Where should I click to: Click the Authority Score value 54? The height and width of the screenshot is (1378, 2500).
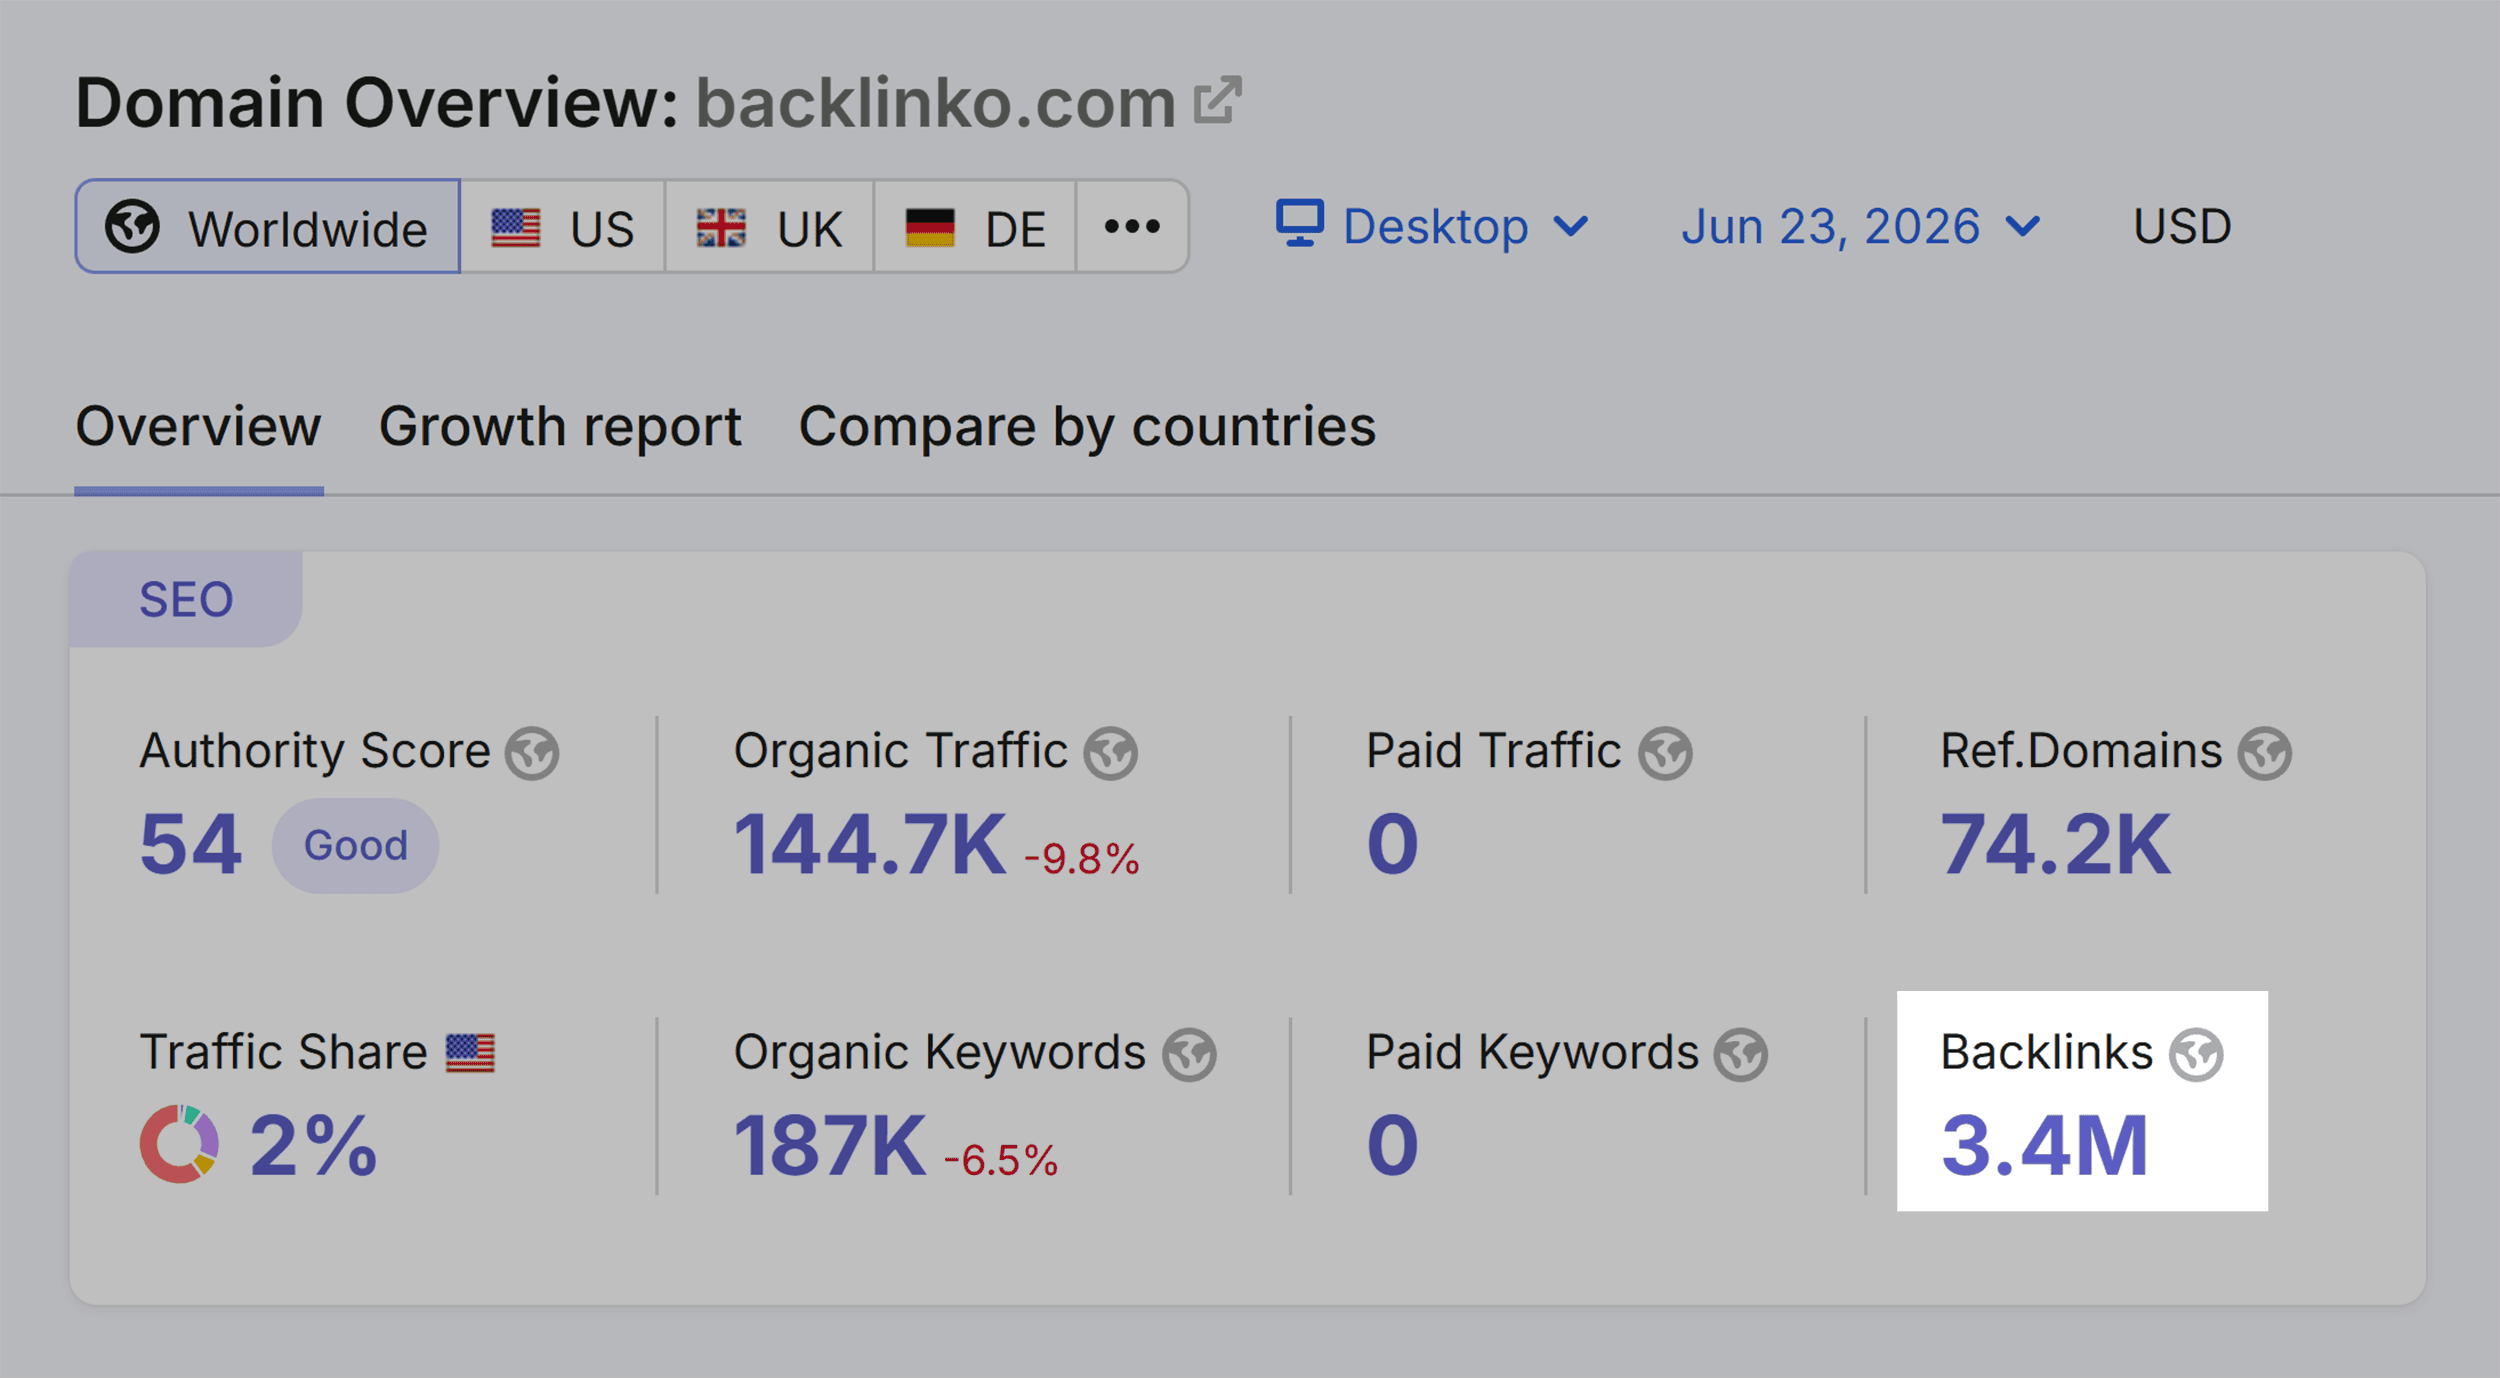click(191, 845)
